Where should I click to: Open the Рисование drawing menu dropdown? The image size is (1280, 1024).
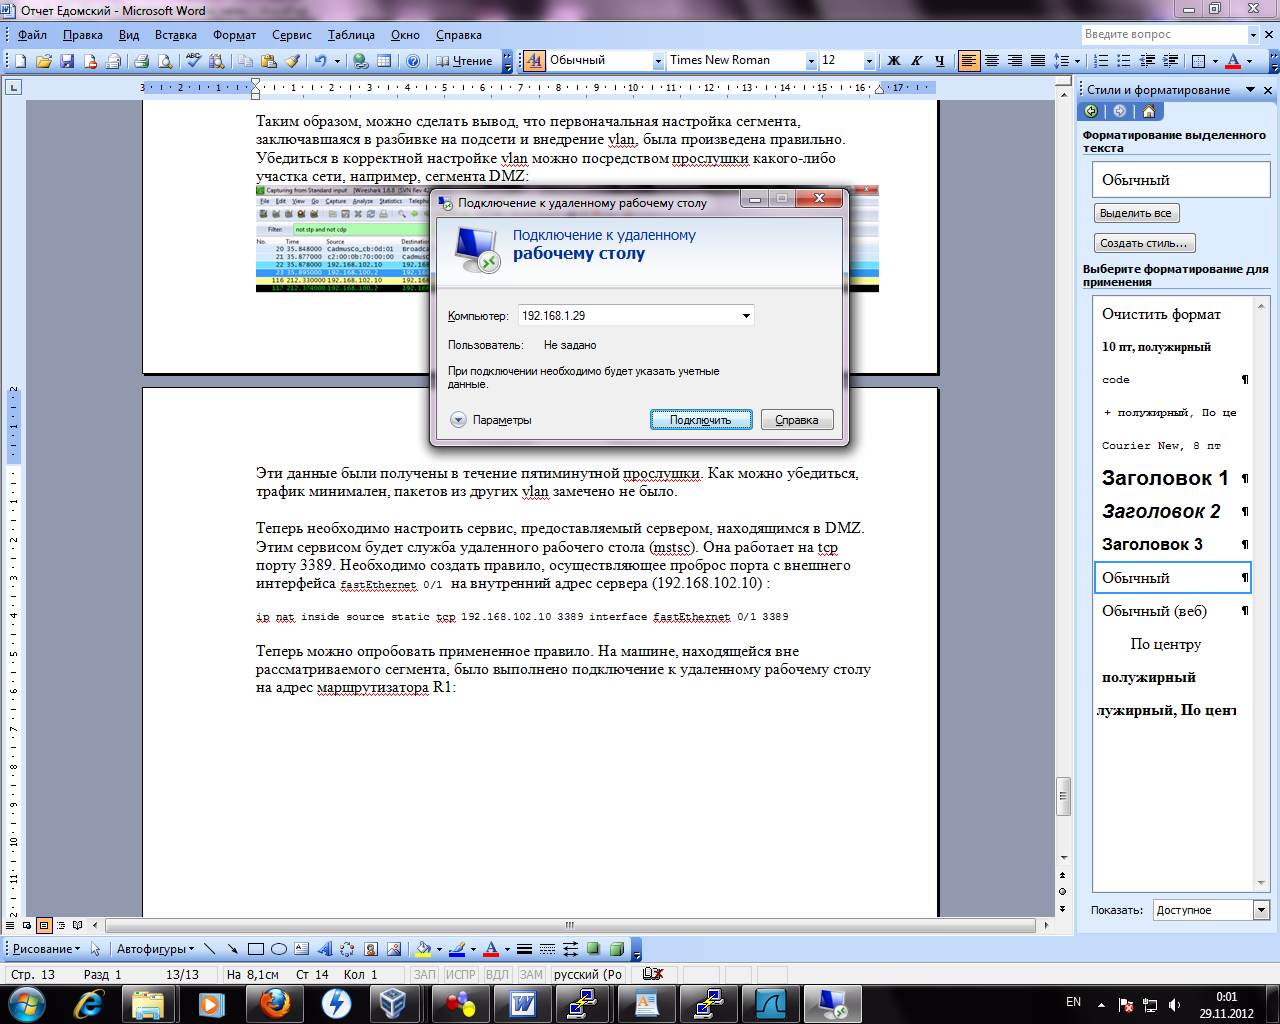[46, 949]
